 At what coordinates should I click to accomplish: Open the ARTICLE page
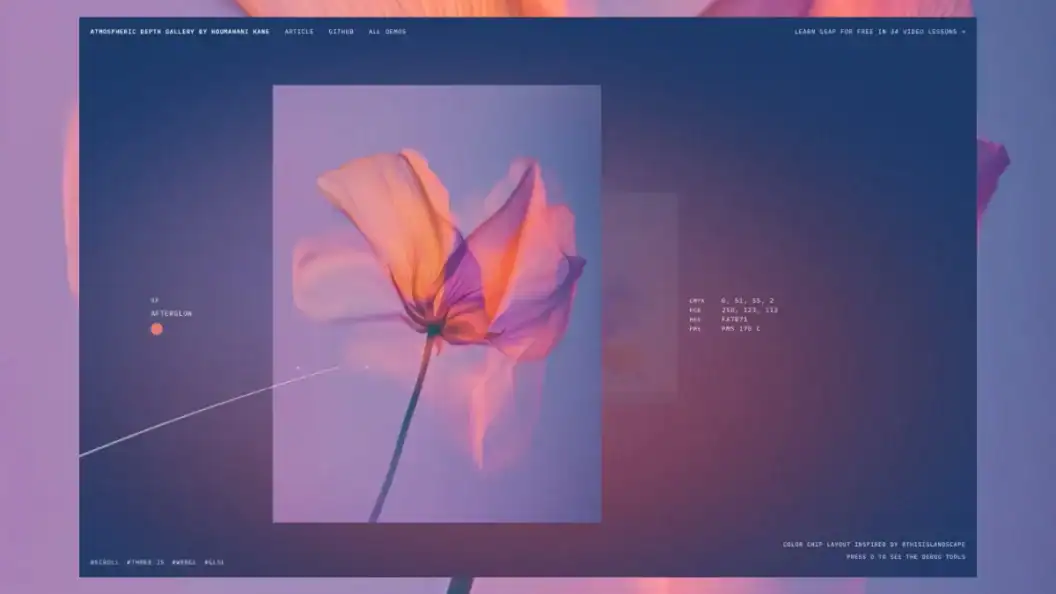coord(298,31)
